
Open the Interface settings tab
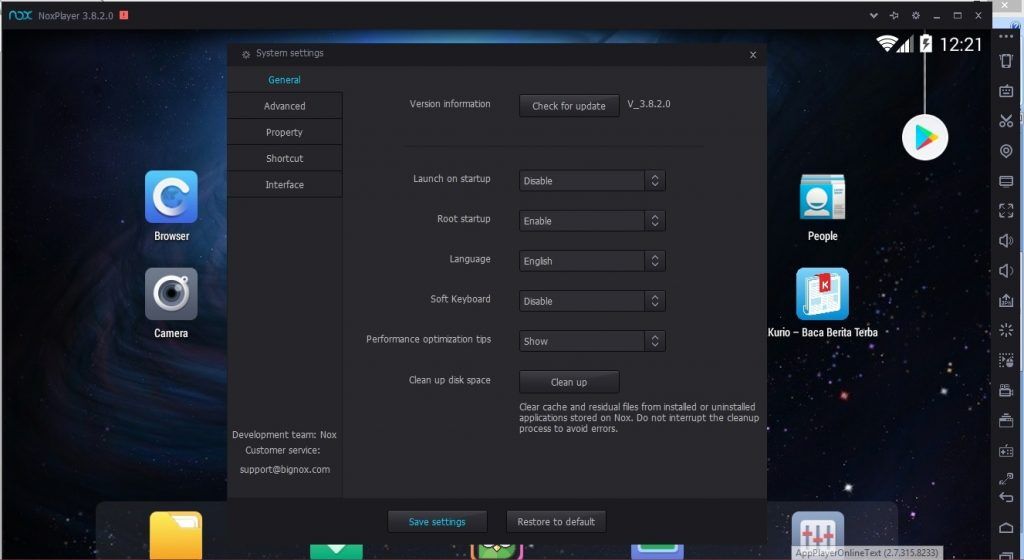coord(284,185)
